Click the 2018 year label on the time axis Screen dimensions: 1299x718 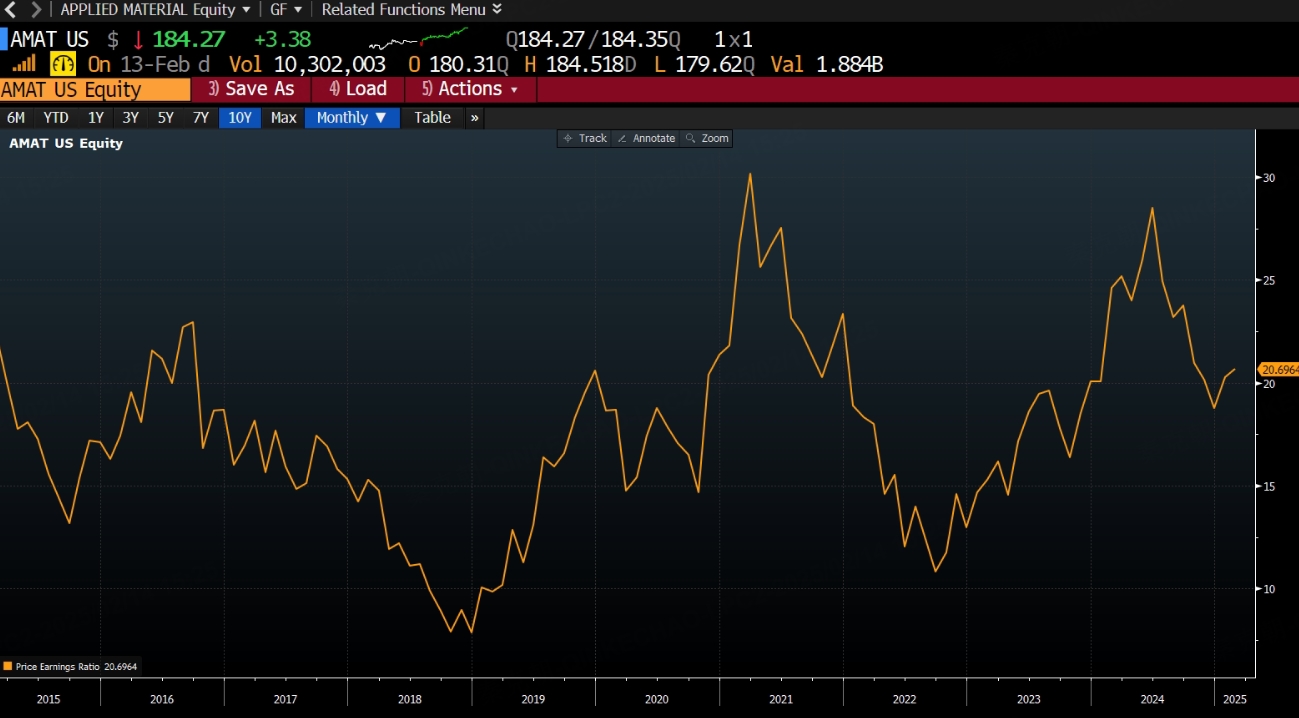tap(409, 699)
